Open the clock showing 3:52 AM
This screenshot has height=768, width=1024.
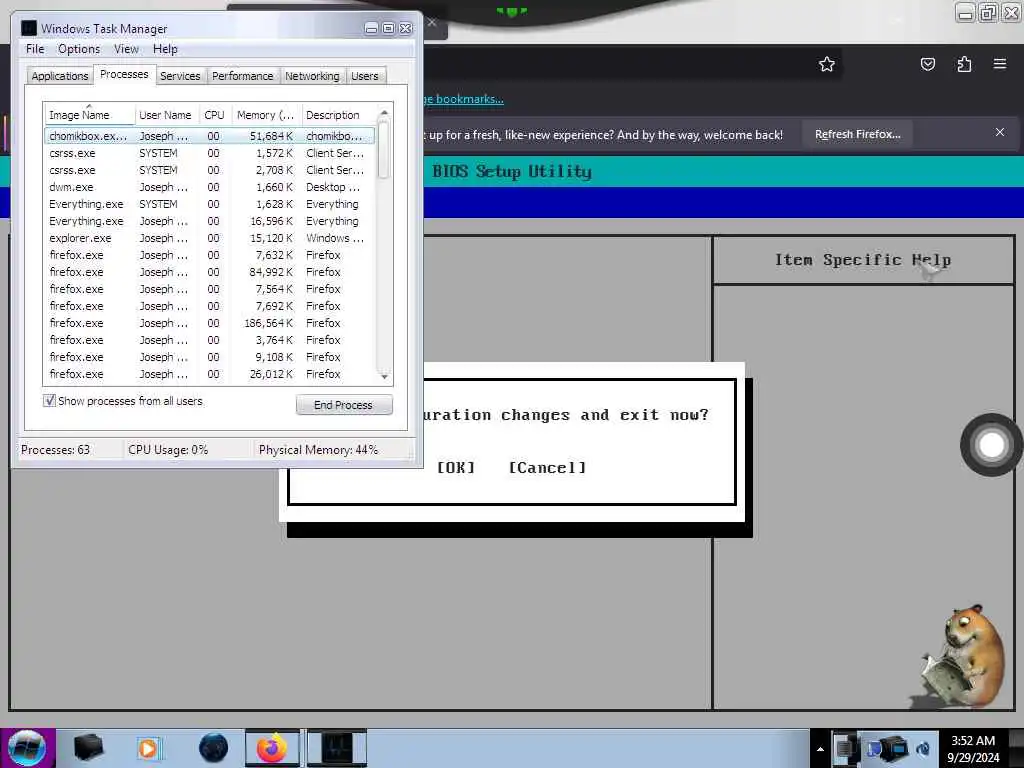pyautogui.click(x=973, y=748)
